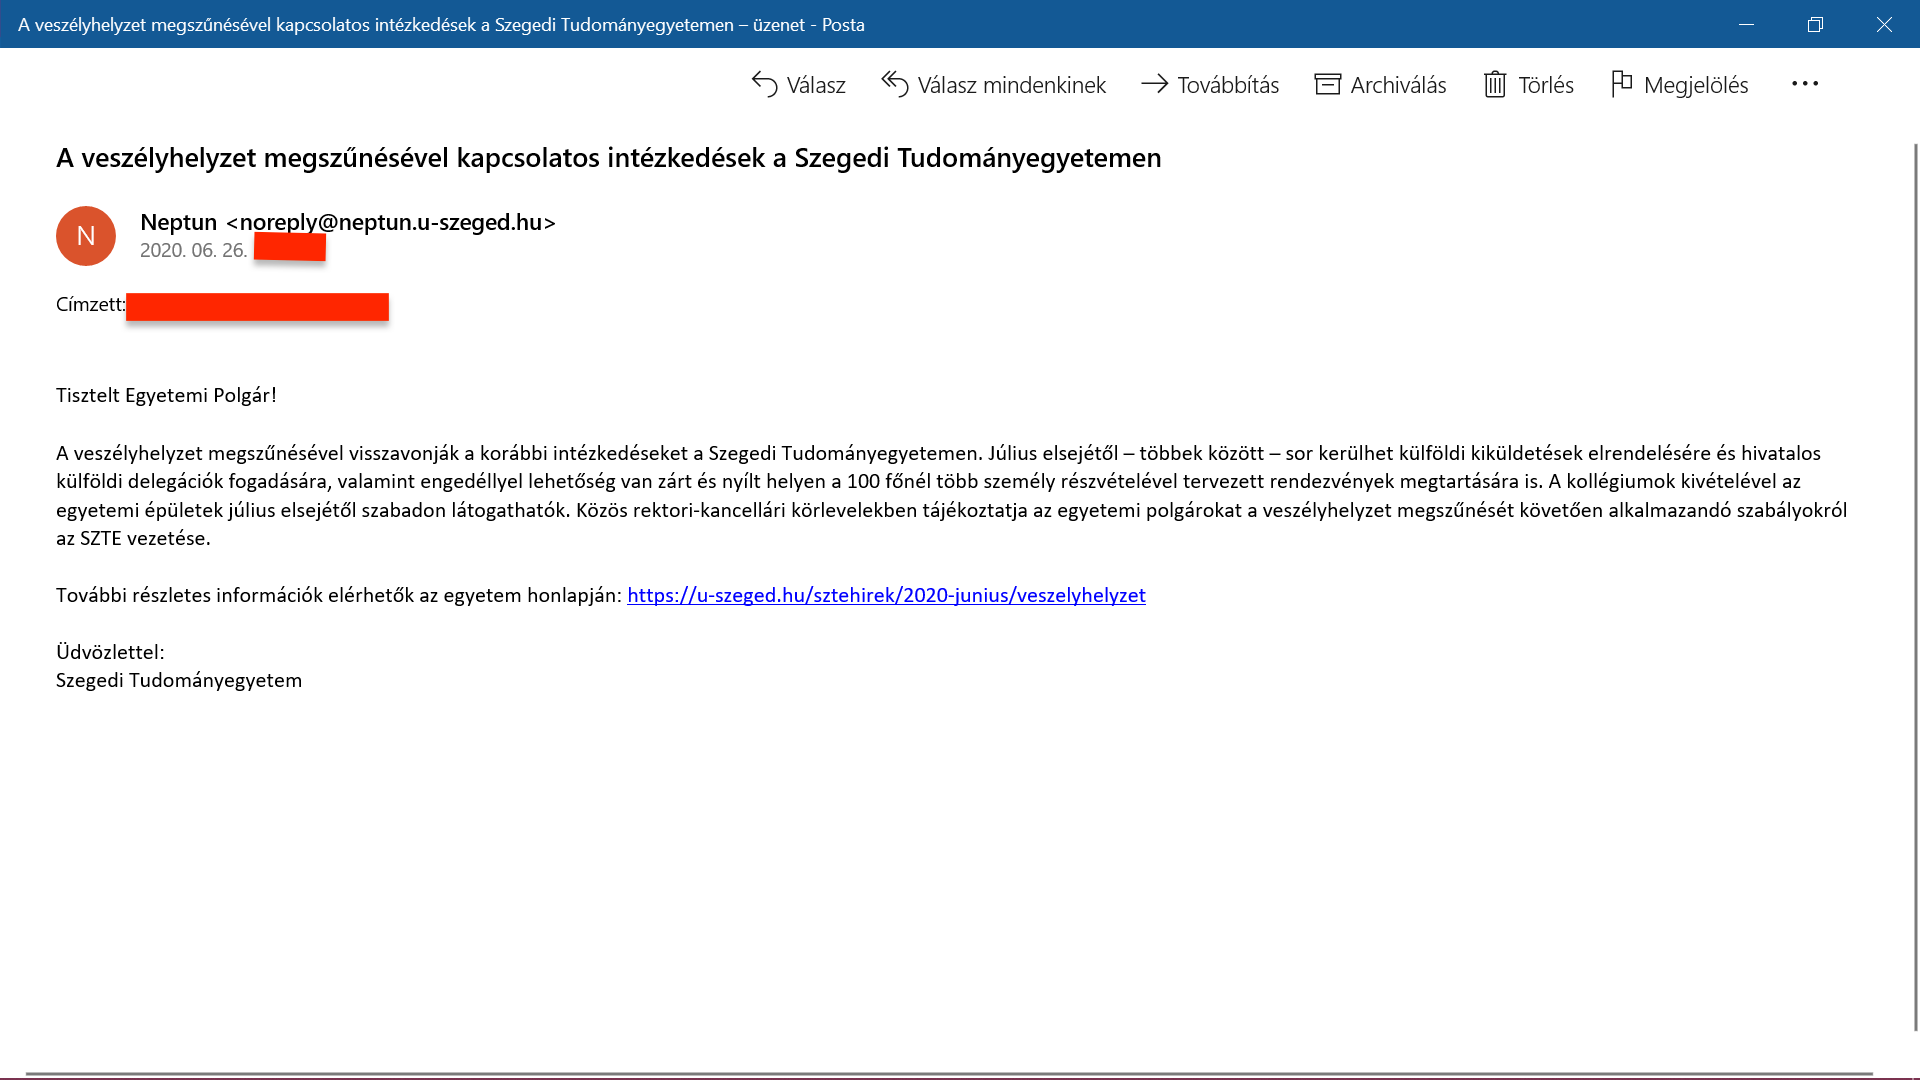
Task: Click the email subject heading text
Action: coord(608,158)
